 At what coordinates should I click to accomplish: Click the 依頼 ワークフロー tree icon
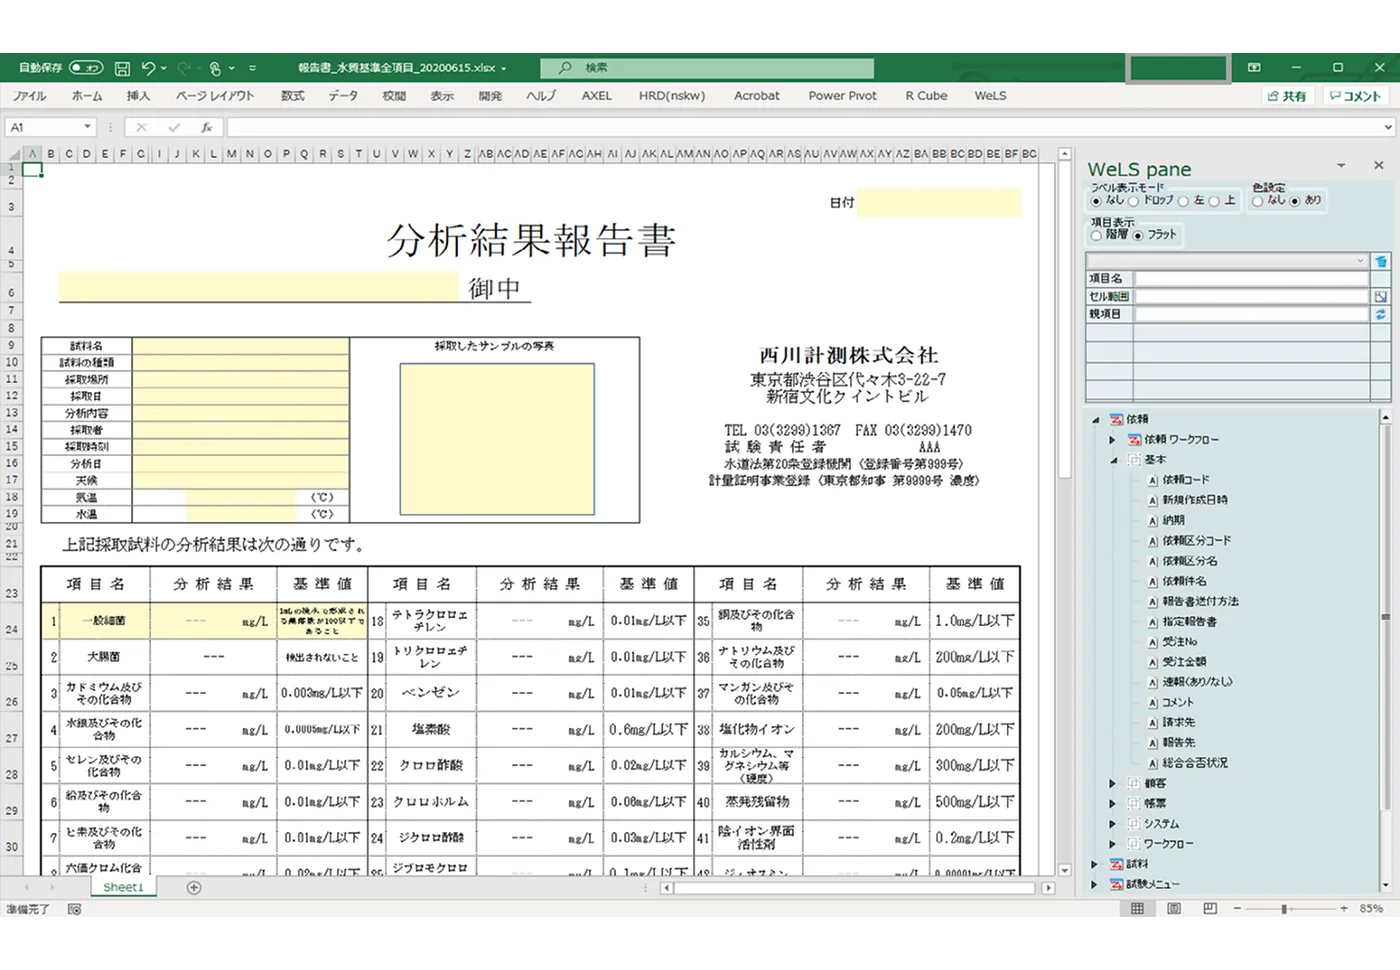pyautogui.click(x=1134, y=440)
